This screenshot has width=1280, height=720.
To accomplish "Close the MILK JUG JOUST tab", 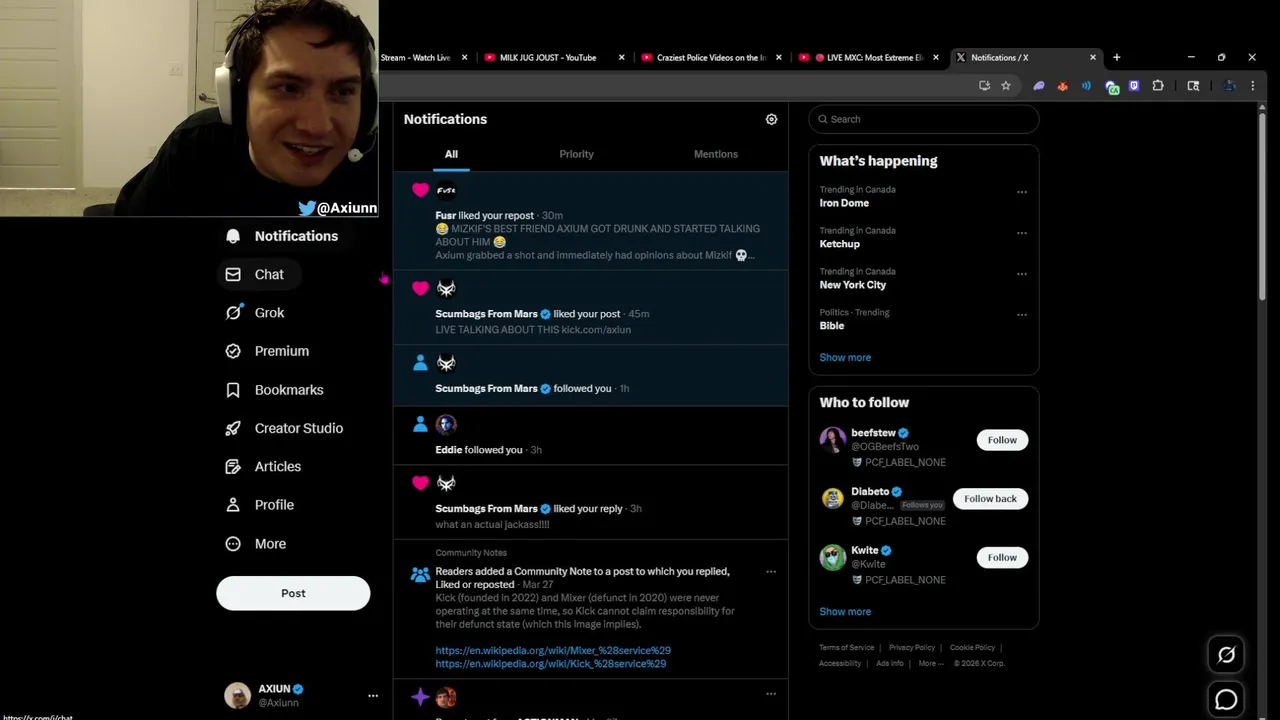I will coord(621,58).
